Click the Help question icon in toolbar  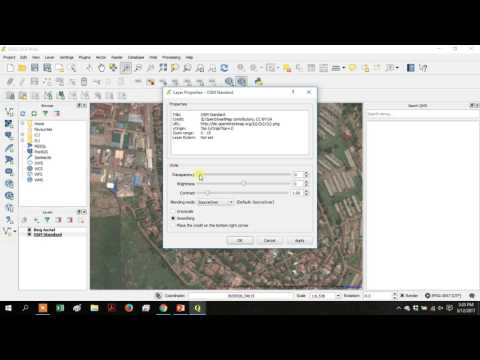point(423,68)
